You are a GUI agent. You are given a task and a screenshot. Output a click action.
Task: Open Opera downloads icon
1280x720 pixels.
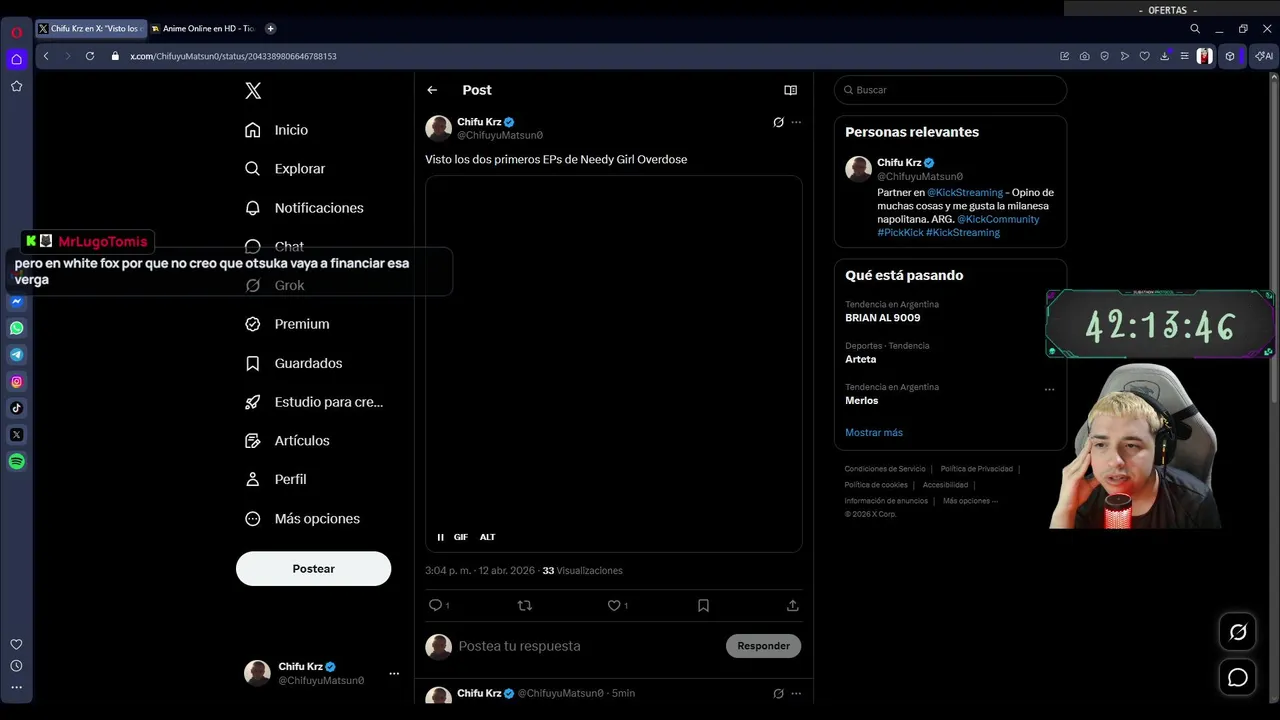[1164, 56]
